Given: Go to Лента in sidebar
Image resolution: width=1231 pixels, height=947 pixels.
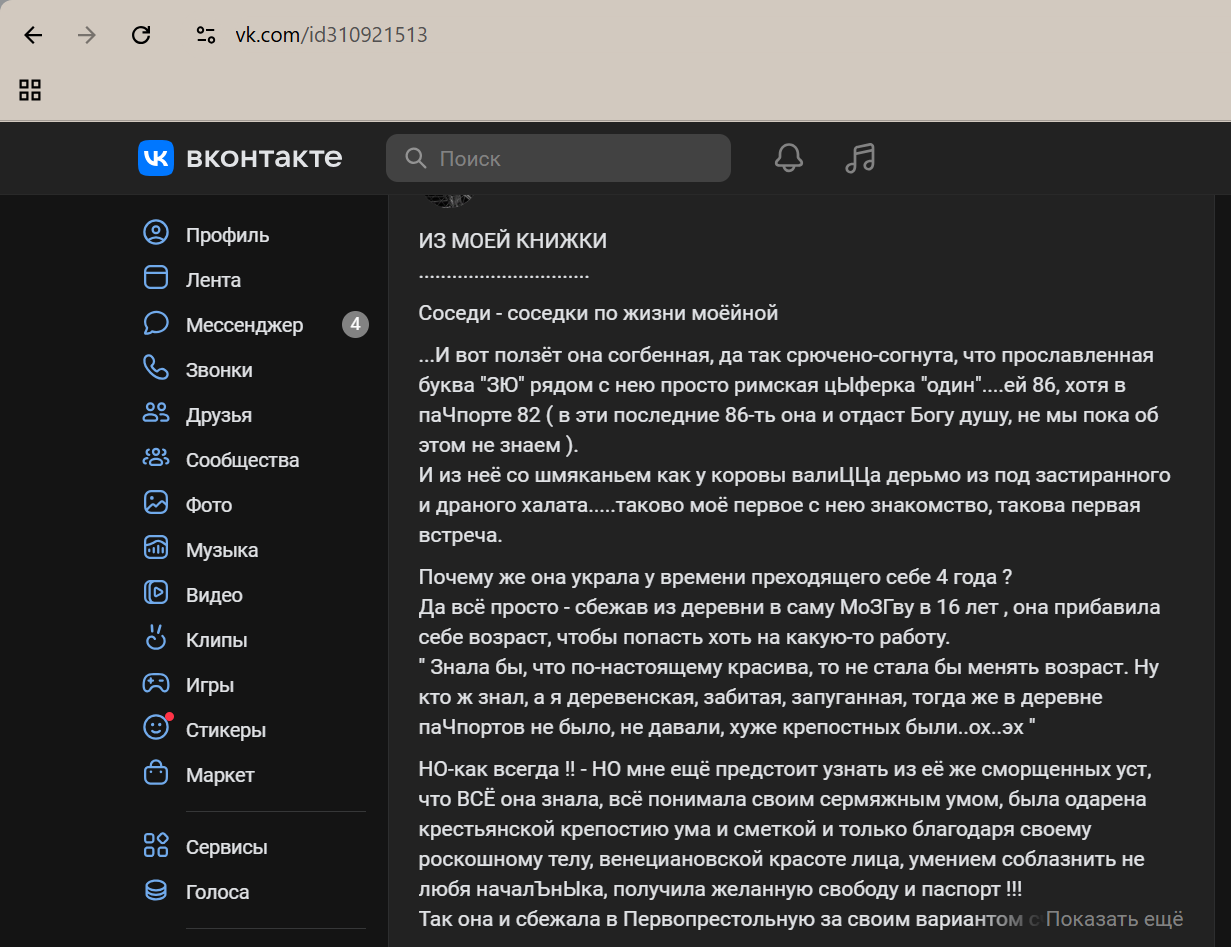Looking at the screenshot, I should (x=213, y=280).
